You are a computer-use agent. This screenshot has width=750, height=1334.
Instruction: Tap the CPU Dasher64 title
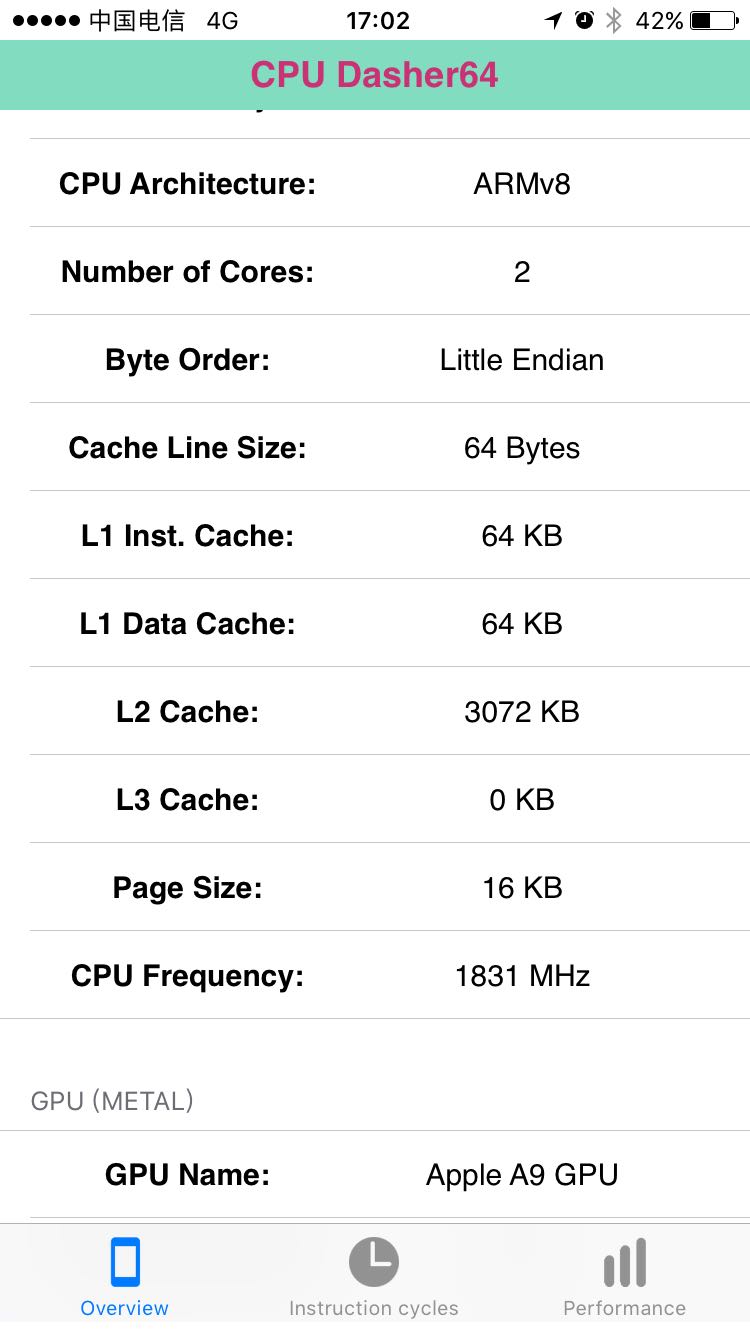(374, 75)
